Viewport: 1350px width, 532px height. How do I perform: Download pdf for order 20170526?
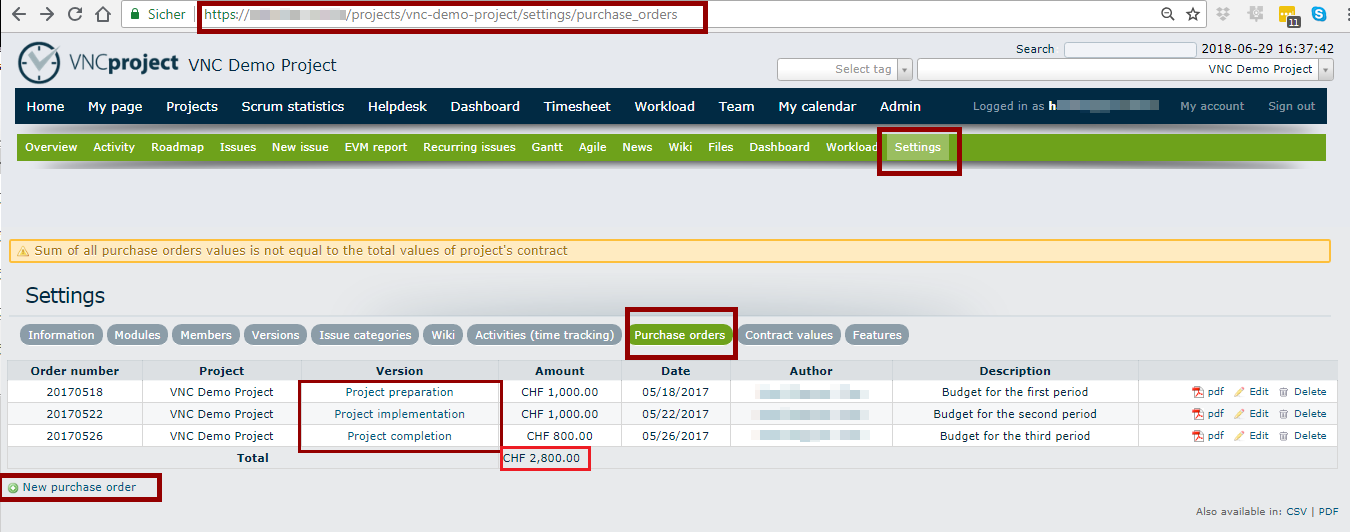[1208, 436]
